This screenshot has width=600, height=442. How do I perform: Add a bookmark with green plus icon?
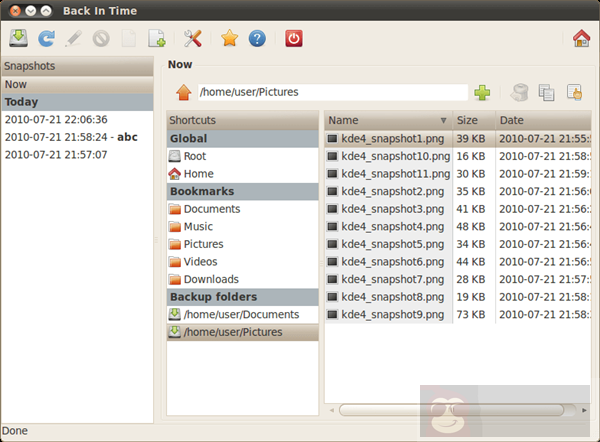pos(482,92)
